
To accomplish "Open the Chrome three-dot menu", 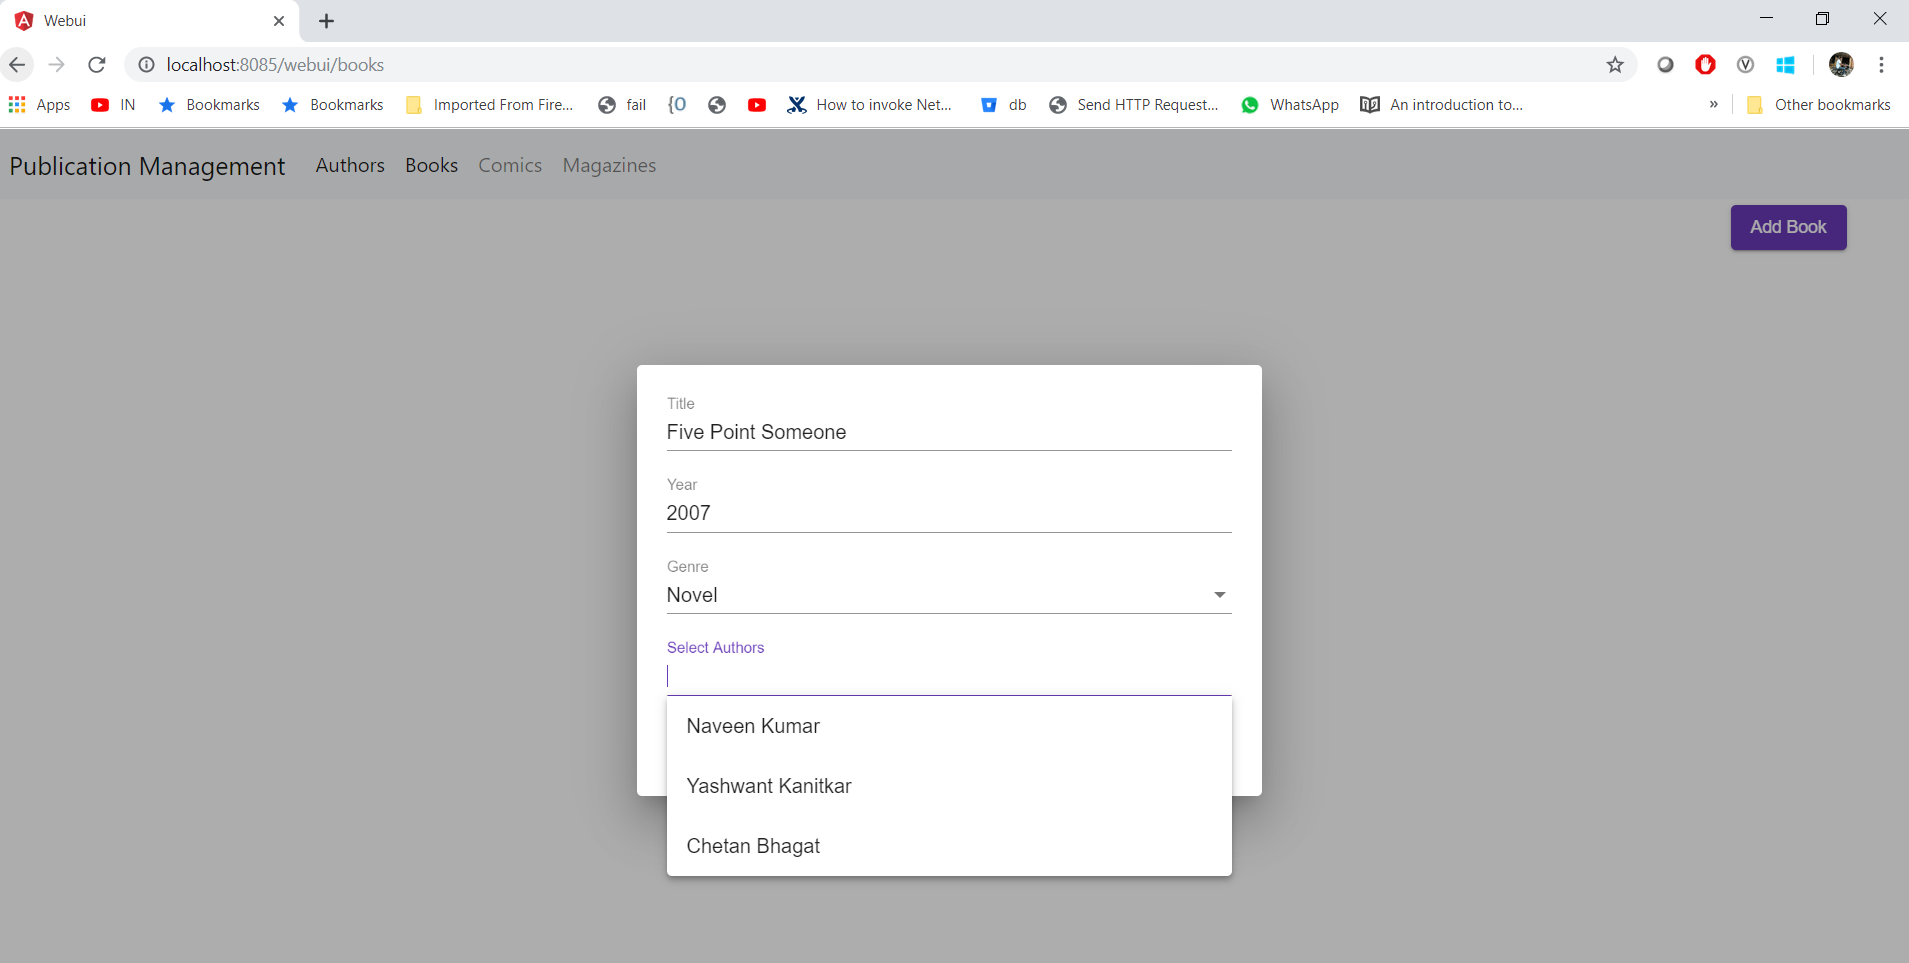I will pyautogui.click(x=1881, y=65).
